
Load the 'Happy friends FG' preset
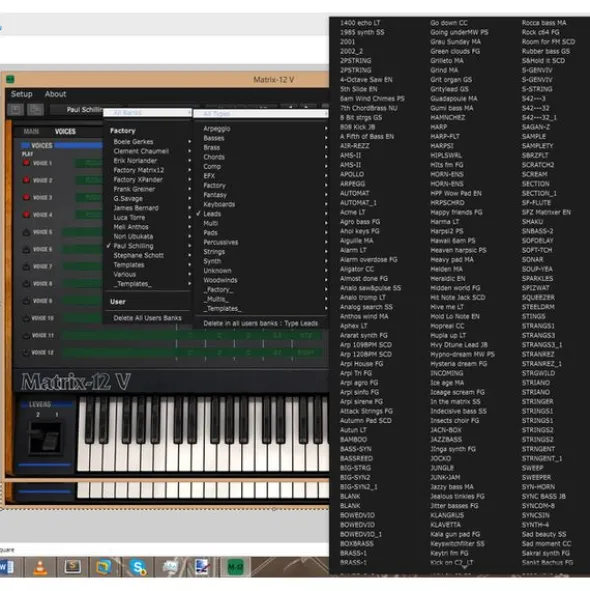(456, 212)
